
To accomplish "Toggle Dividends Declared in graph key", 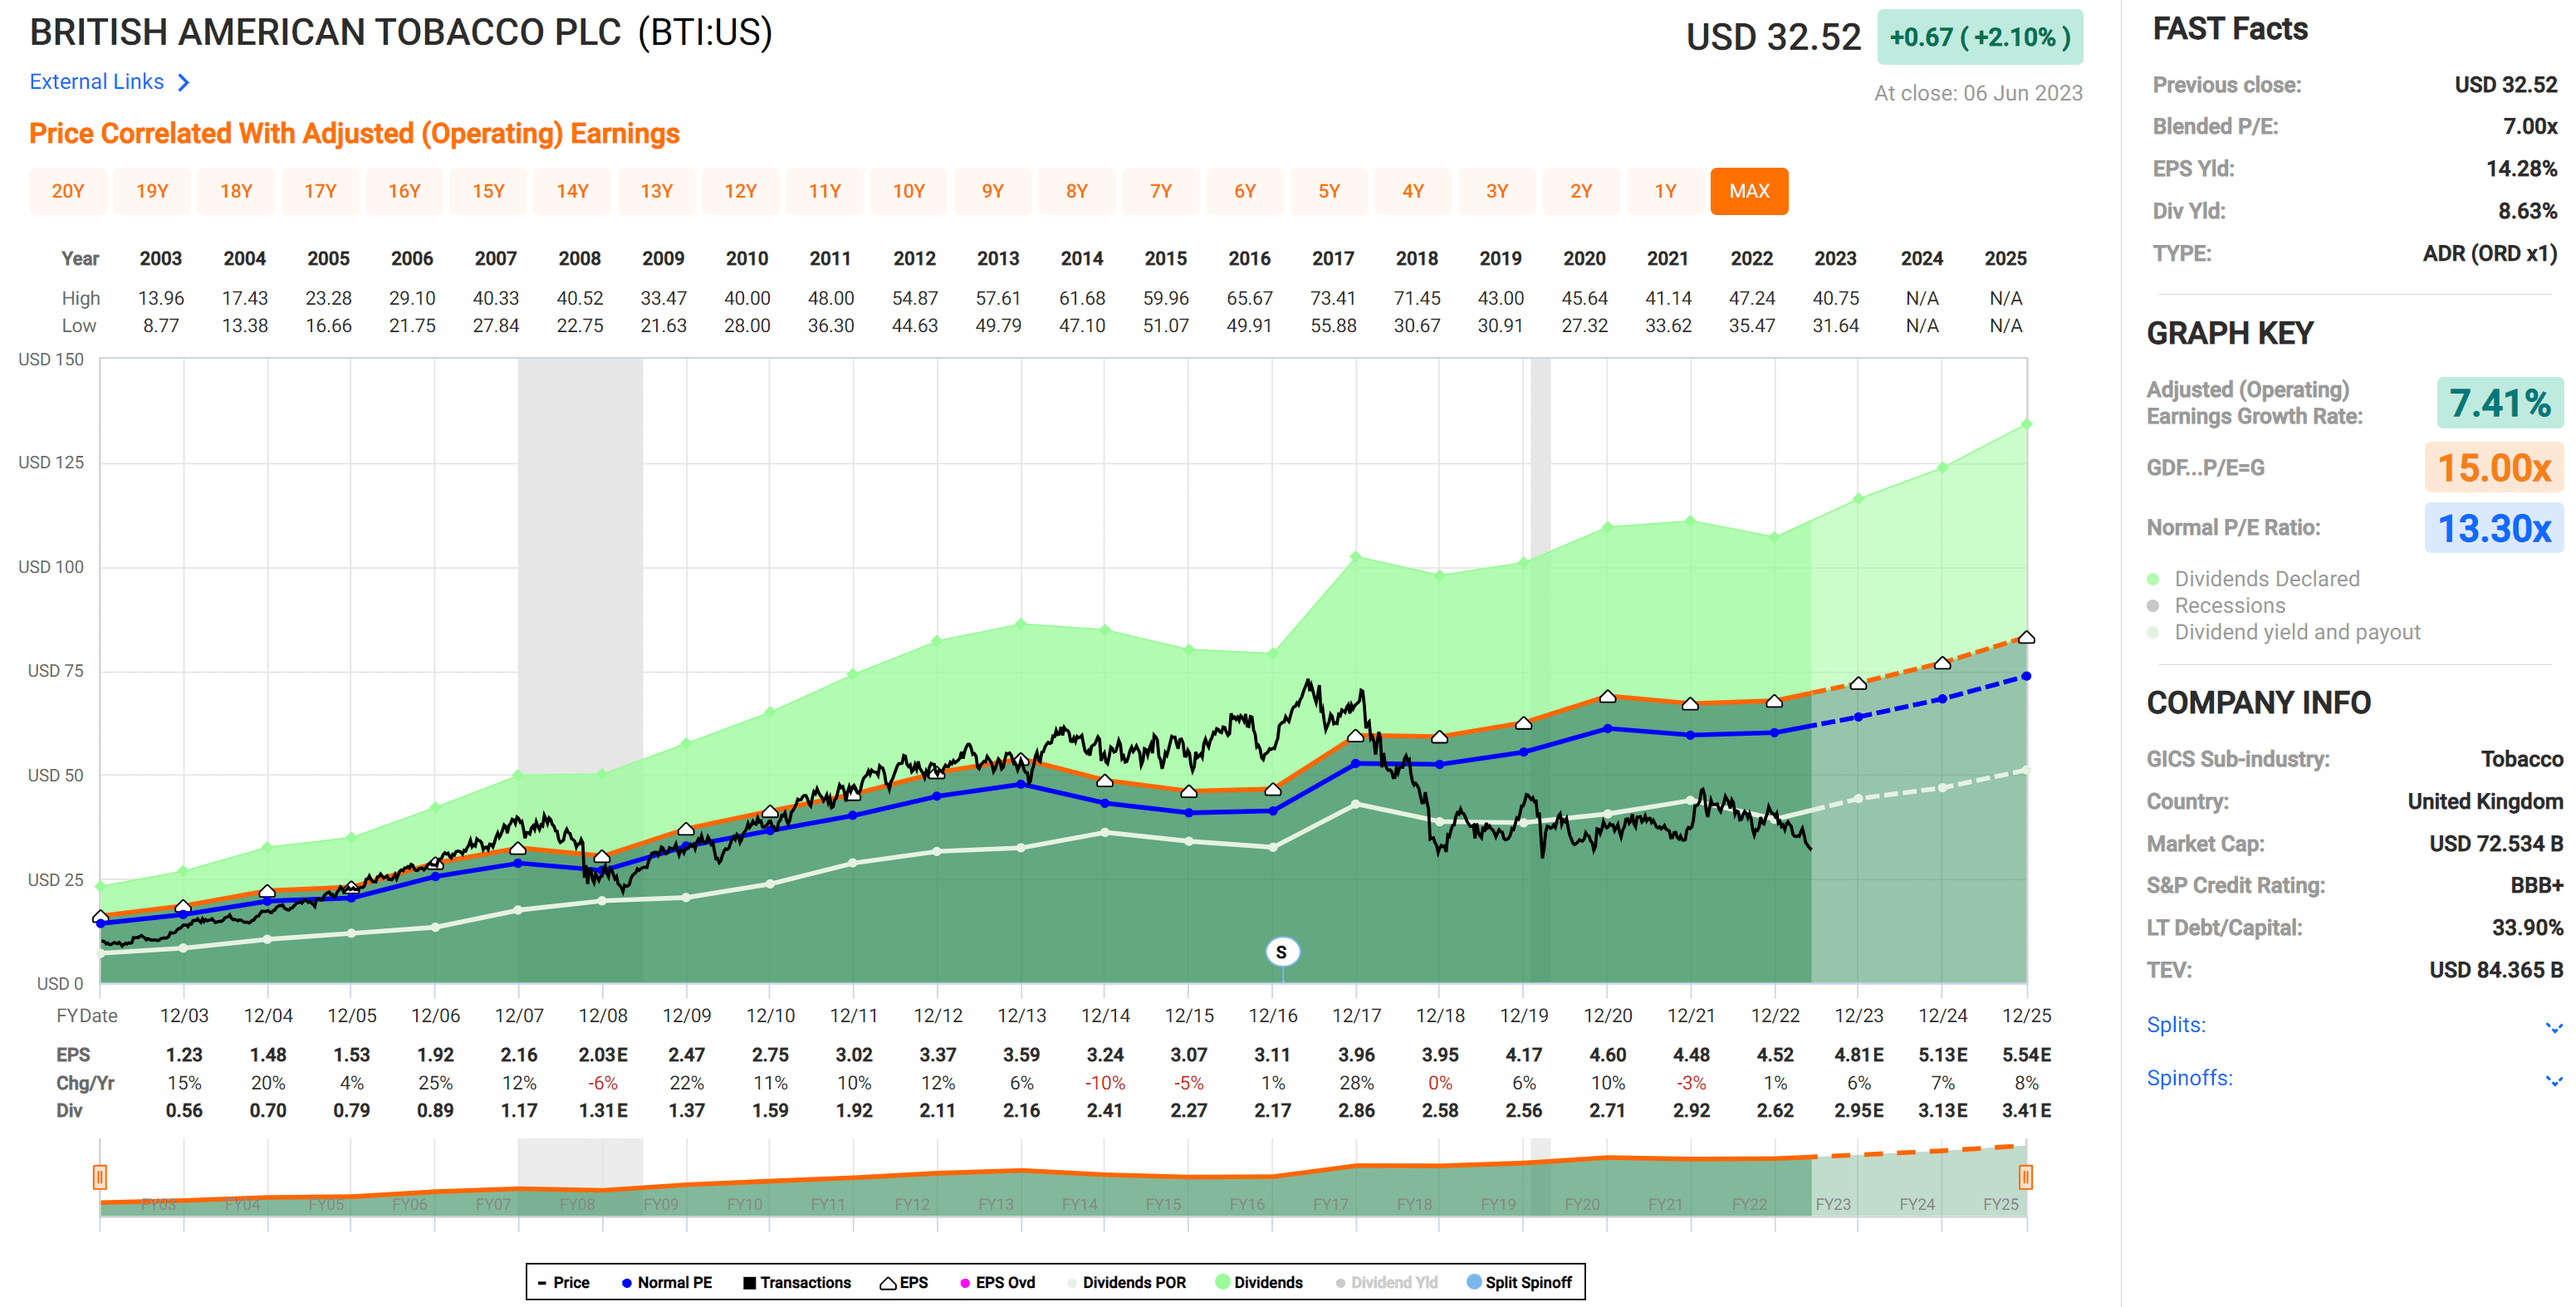I will point(2253,579).
